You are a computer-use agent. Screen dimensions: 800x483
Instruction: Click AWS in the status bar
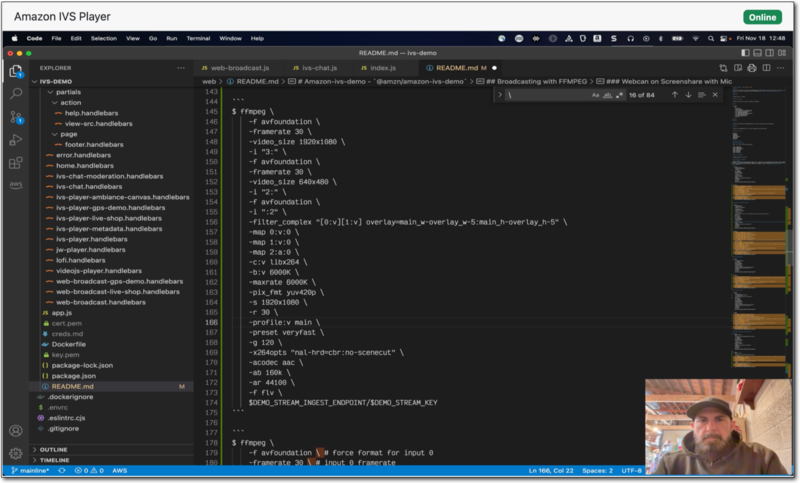tap(119, 470)
